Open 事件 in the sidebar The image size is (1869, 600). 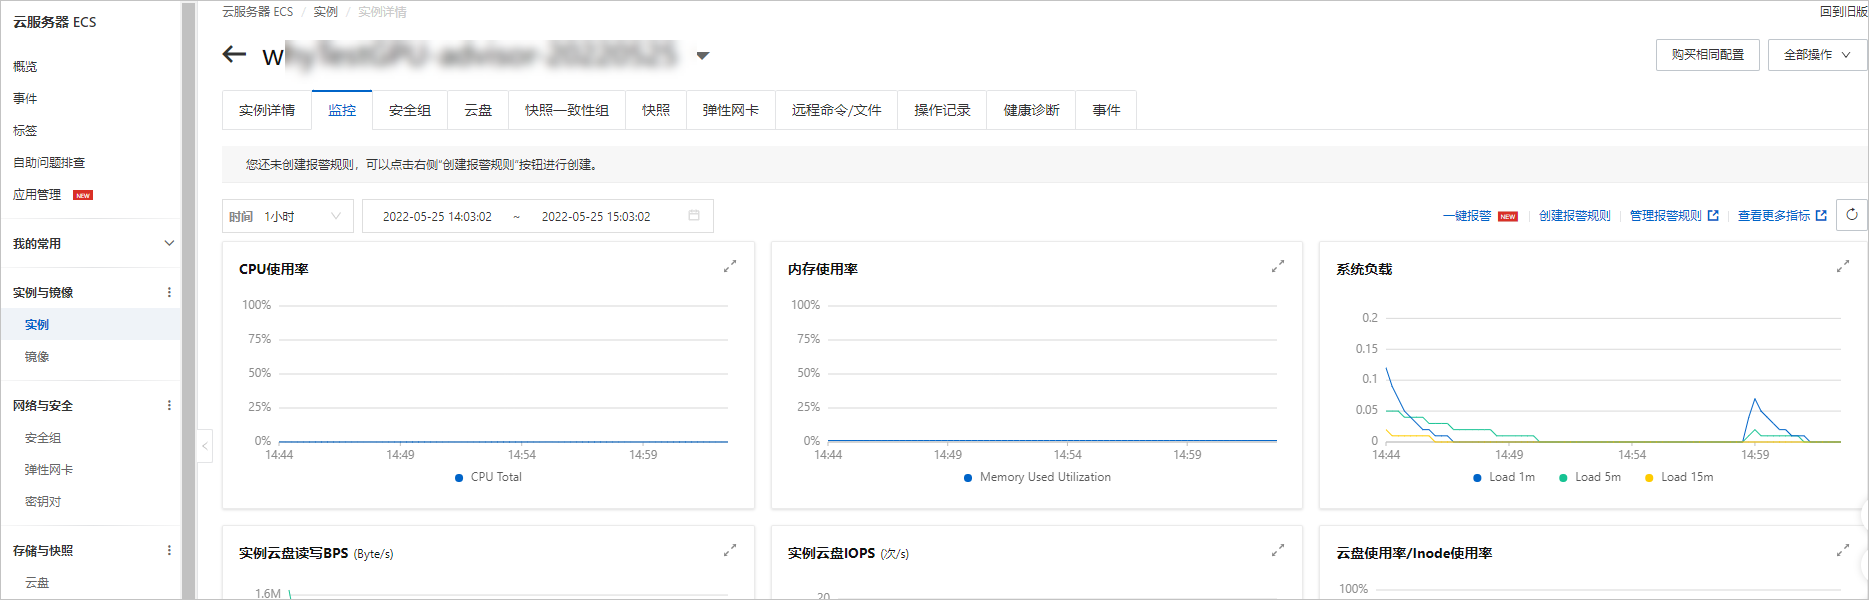pos(25,99)
